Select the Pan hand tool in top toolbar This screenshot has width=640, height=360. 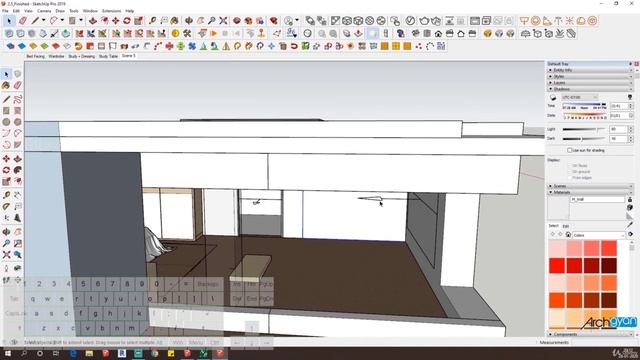[200, 20]
